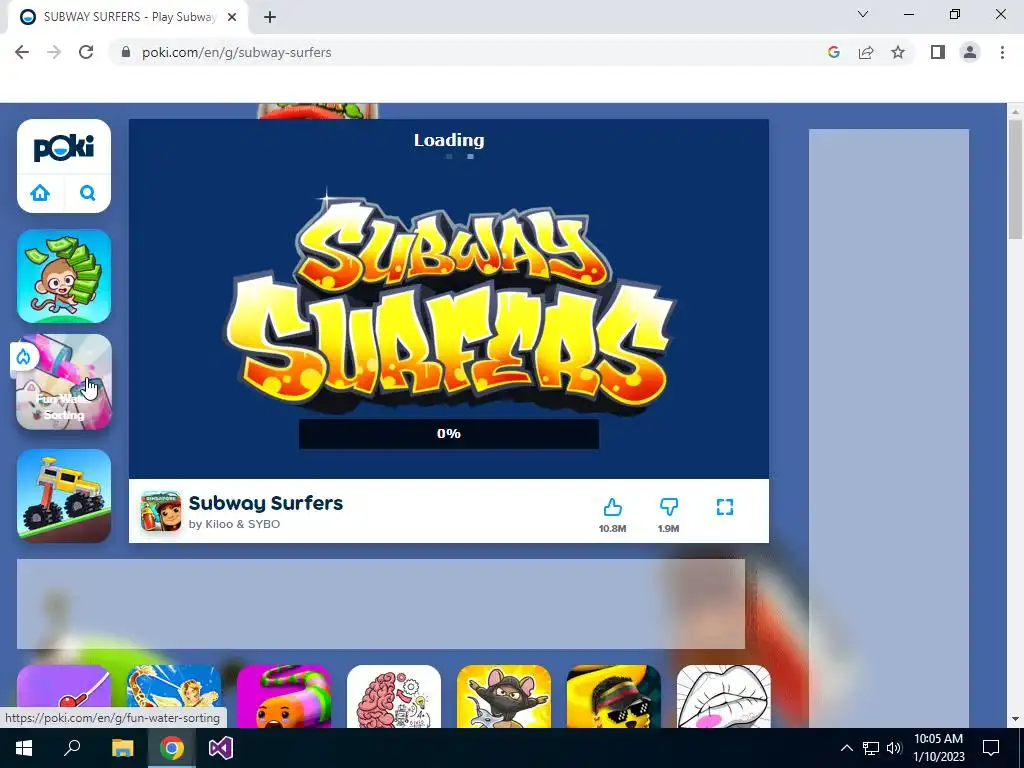
Task: Like Subway Surfers with thumbs up
Action: [613, 507]
